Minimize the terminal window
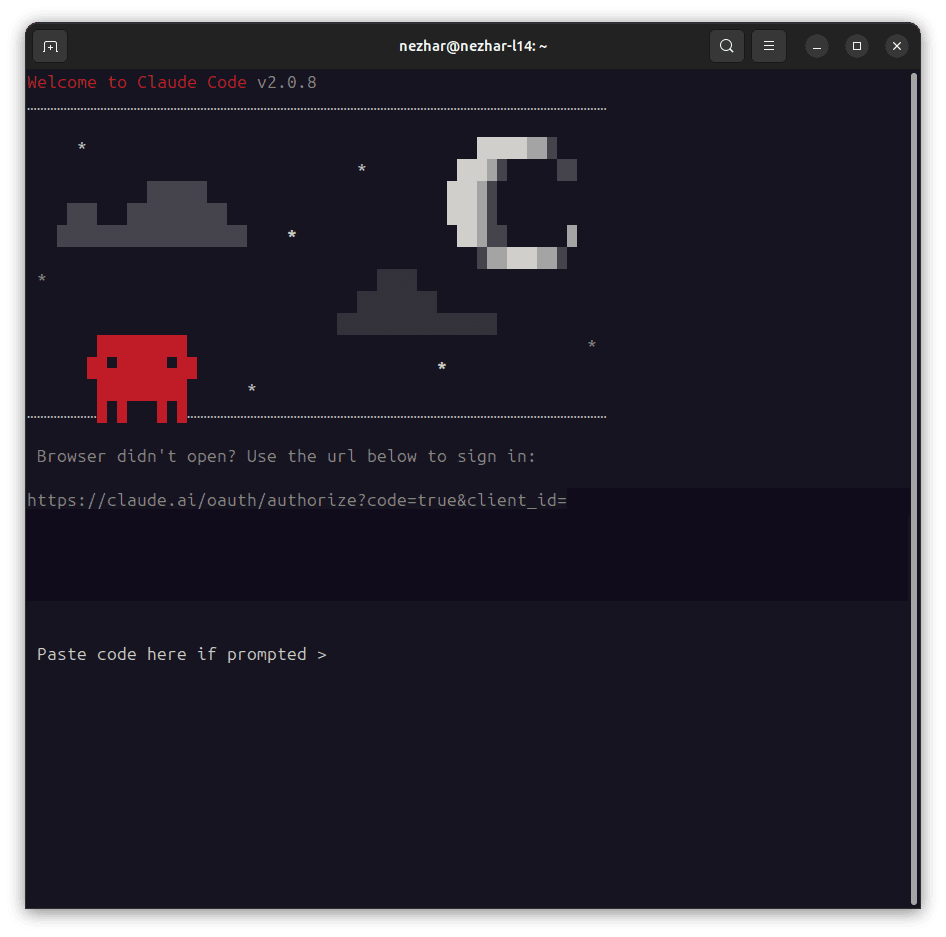This screenshot has height=937, width=946. point(817,46)
